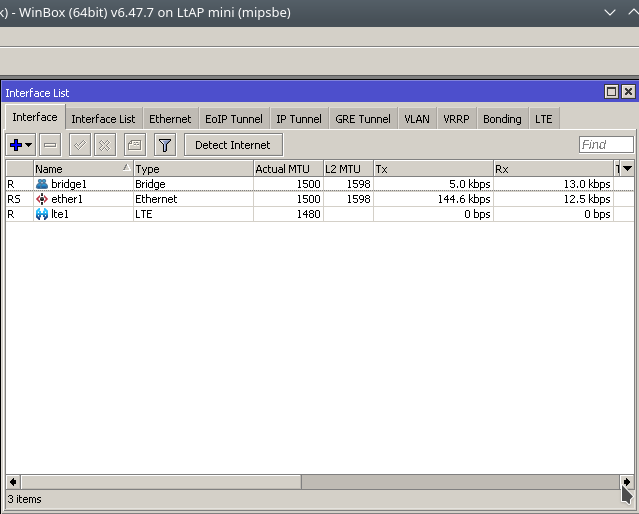The image size is (639, 514).
Task: Click the Detect Internet button
Action: [233, 145]
